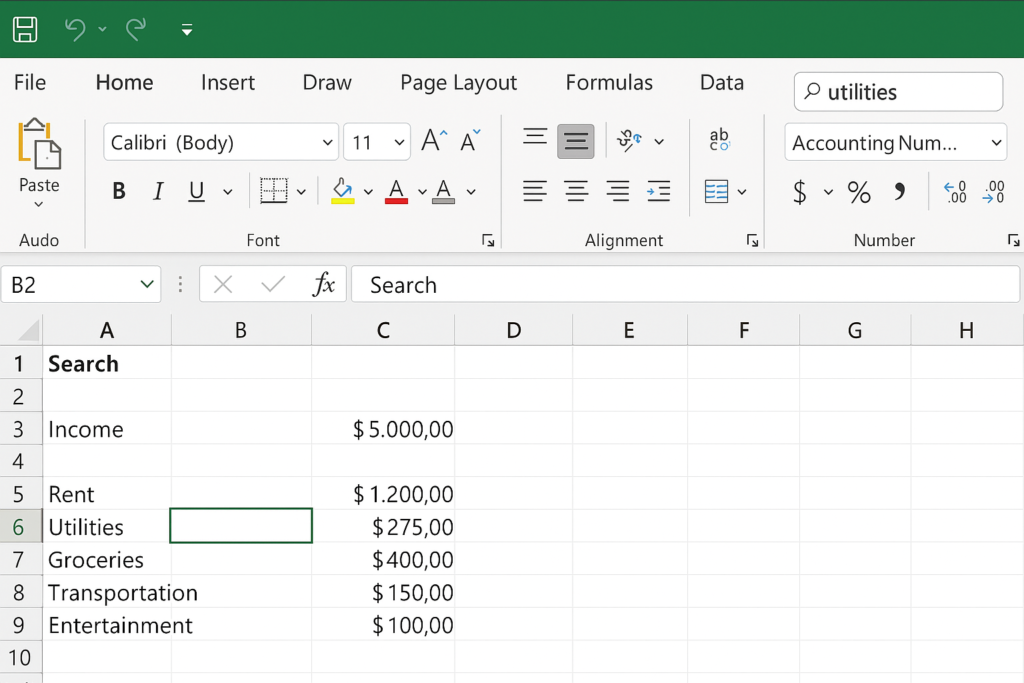Click the Insert Function fx icon

(x=323, y=285)
